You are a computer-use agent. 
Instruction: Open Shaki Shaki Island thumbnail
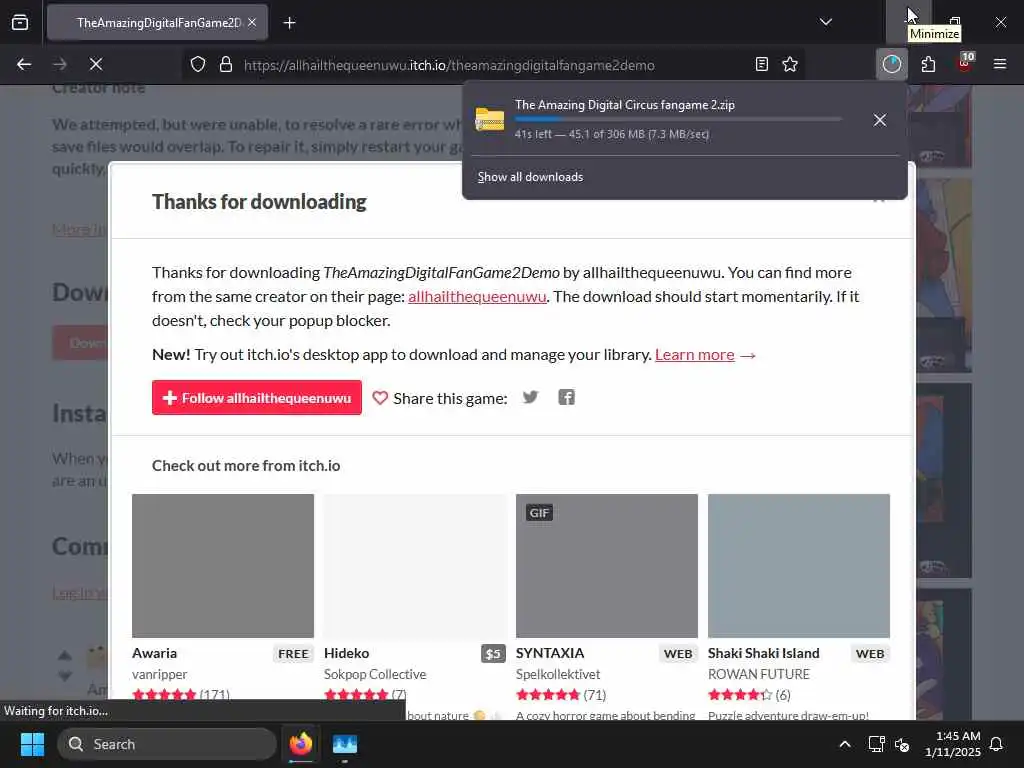(799, 566)
